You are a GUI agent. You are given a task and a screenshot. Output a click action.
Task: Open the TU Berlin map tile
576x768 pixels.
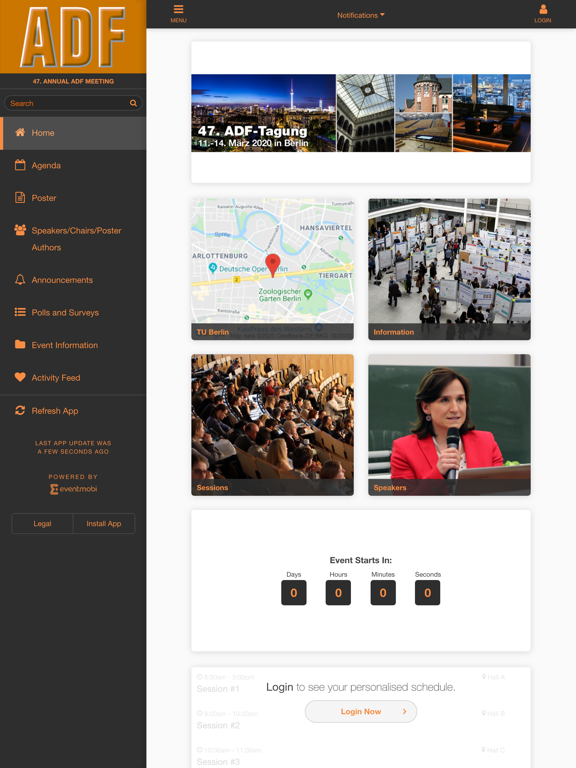(x=272, y=269)
